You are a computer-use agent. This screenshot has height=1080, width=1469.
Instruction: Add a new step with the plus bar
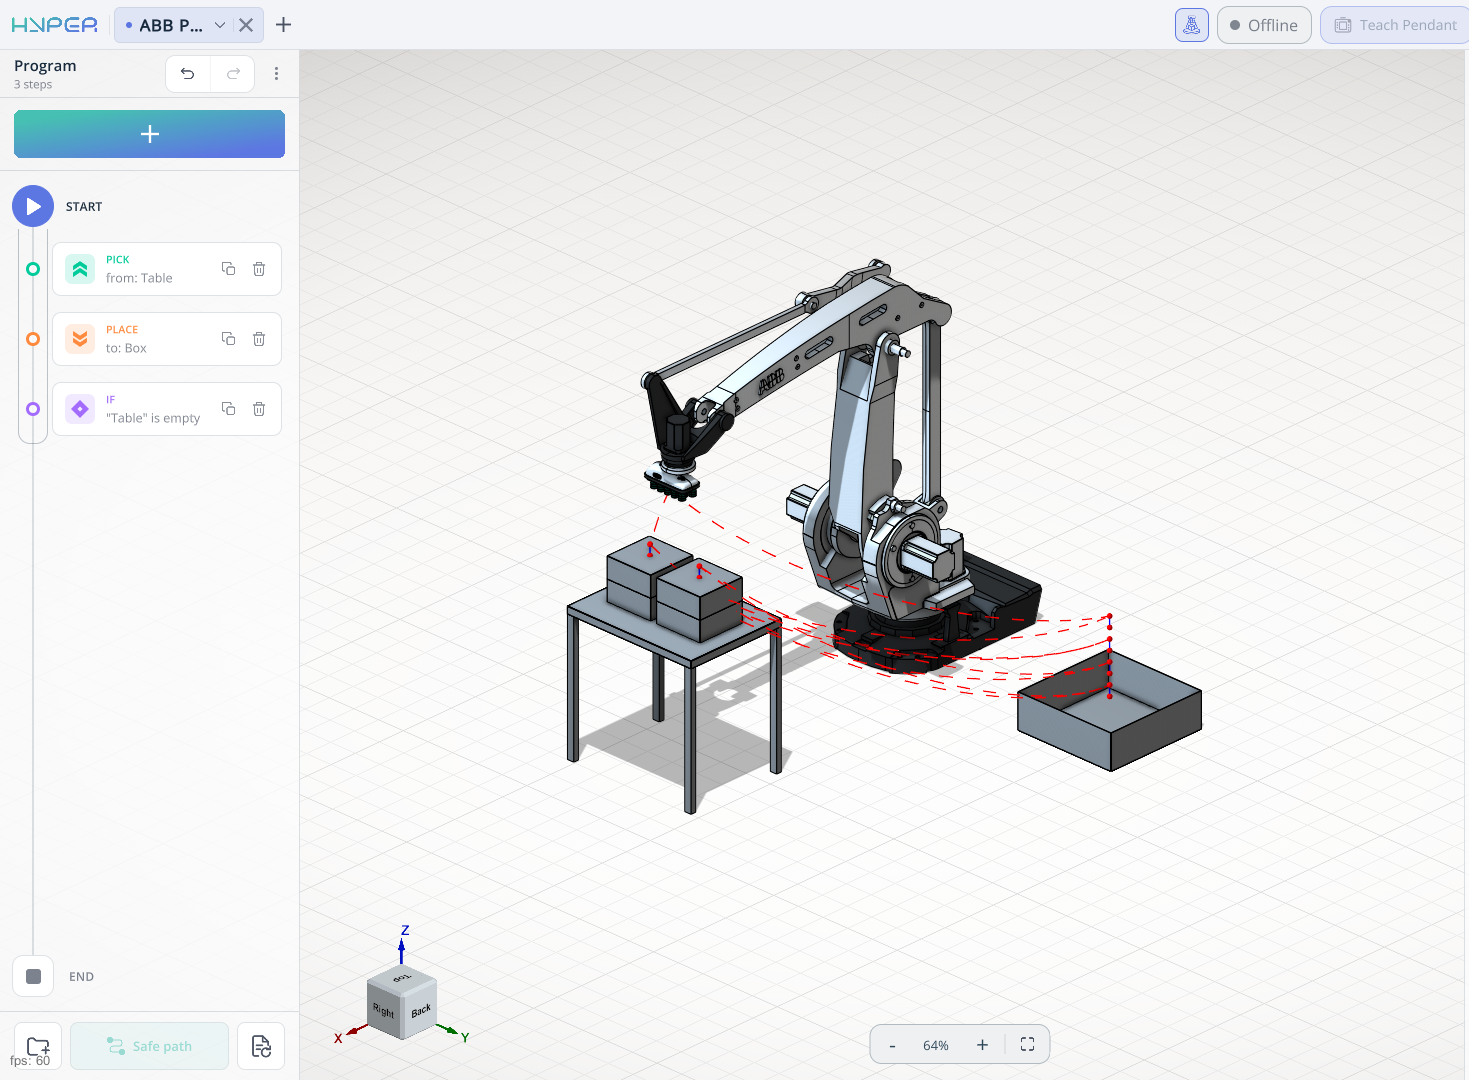(149, 134)
